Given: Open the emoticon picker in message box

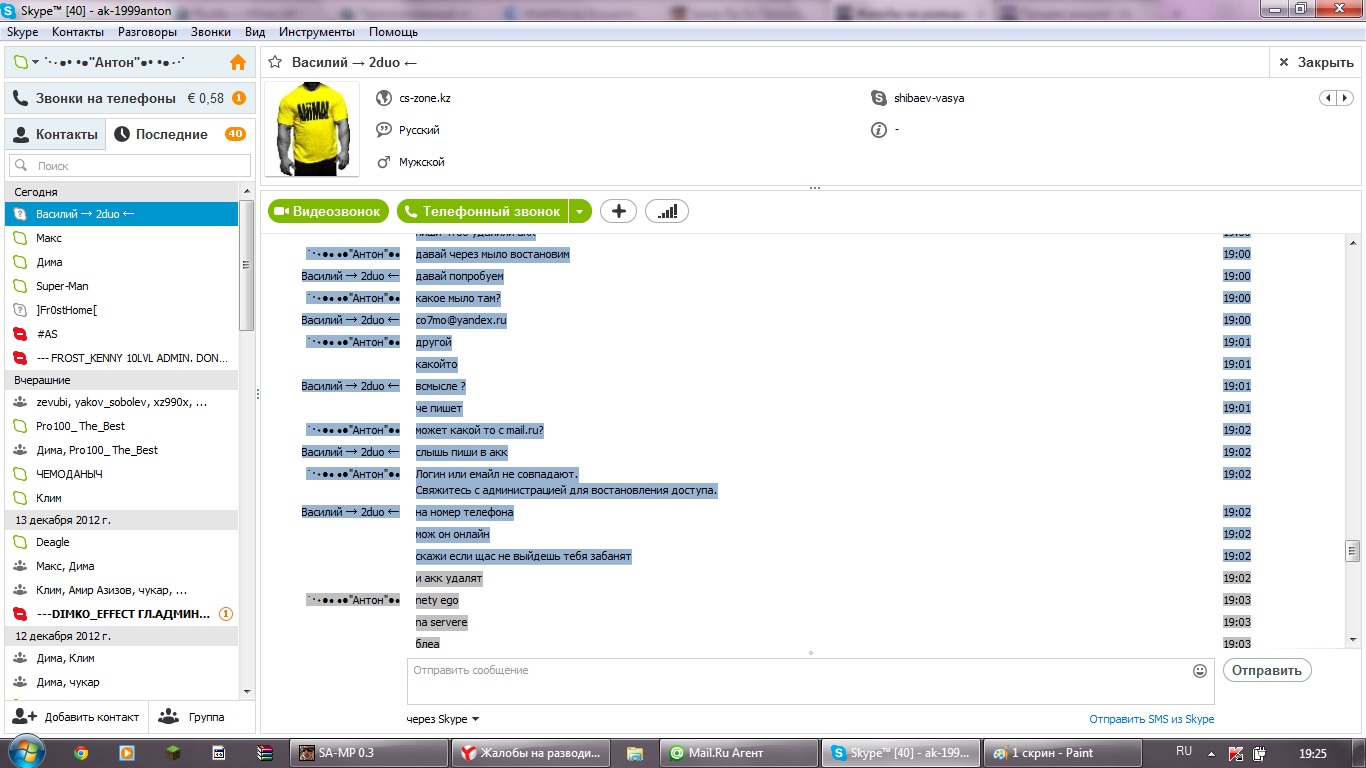Looking at the screenshot, I should (1200, 671).
